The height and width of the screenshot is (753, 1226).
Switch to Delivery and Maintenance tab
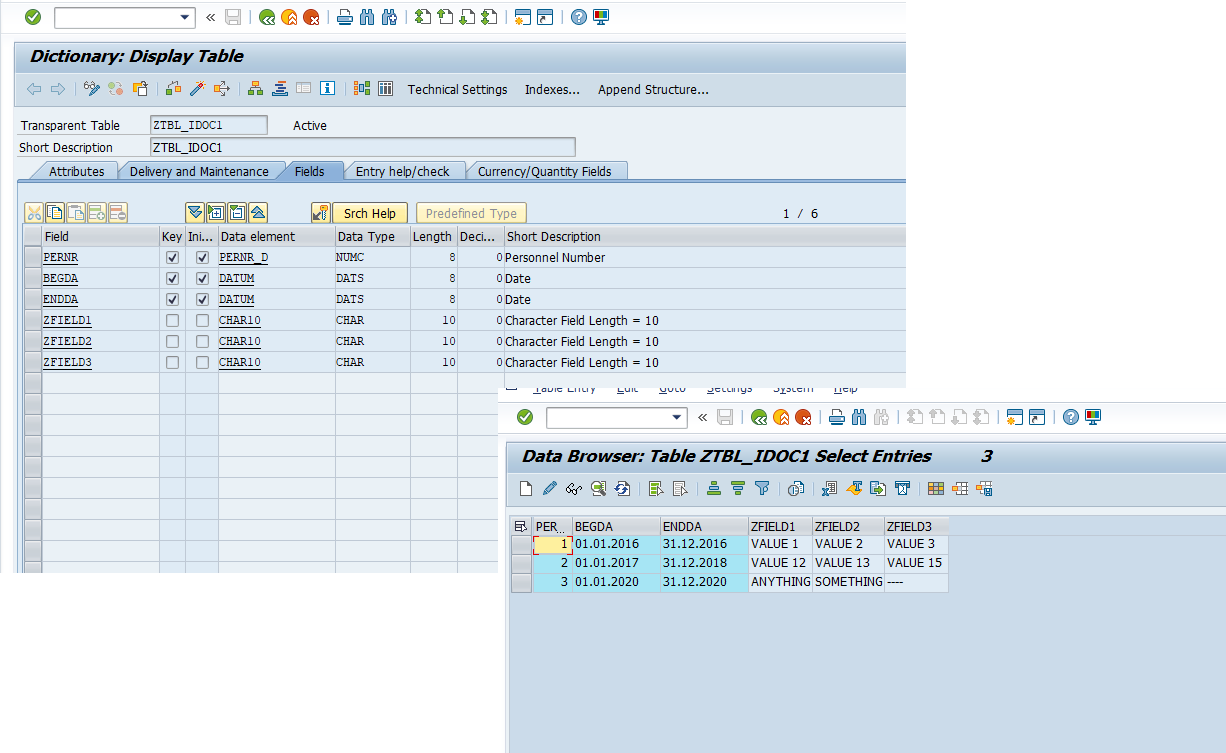tap(199, 171)
